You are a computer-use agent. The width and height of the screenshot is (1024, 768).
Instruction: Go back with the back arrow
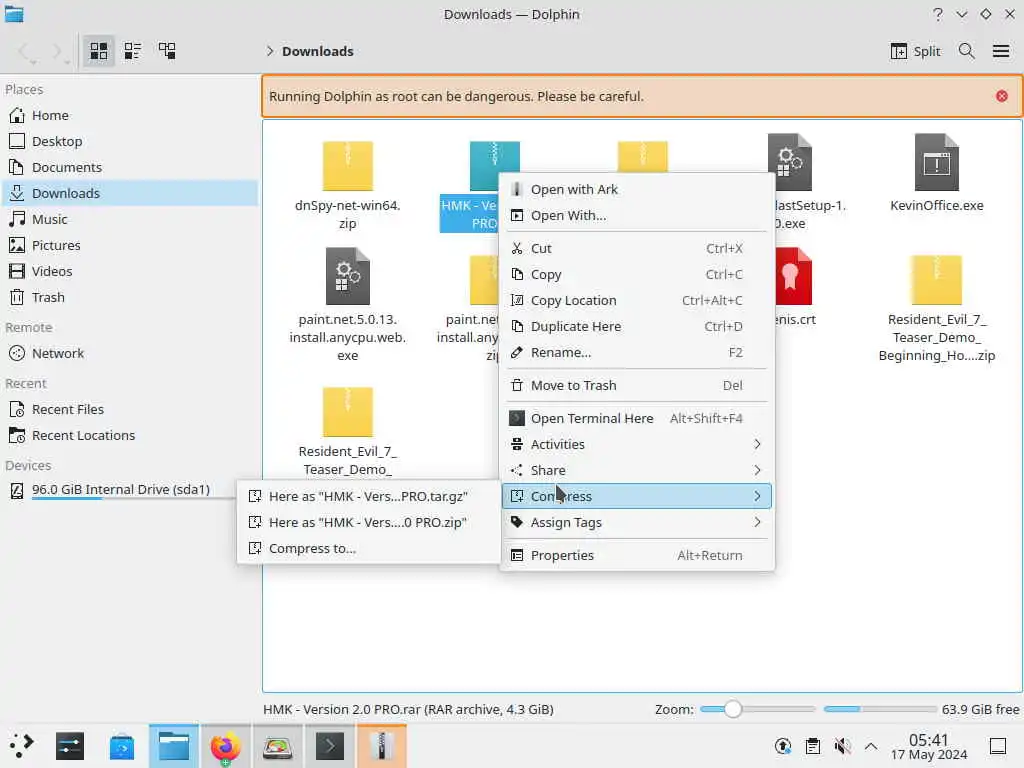(x=25, y=52)
